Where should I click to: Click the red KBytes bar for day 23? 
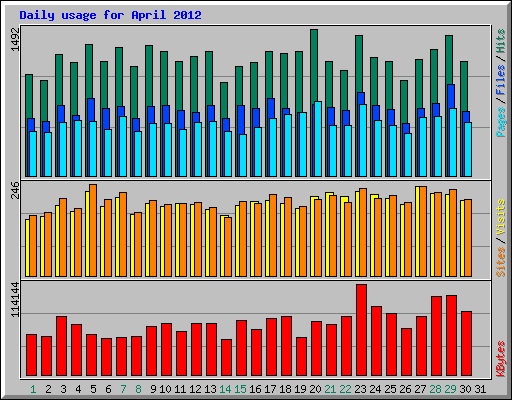click(x=361, y=330)
